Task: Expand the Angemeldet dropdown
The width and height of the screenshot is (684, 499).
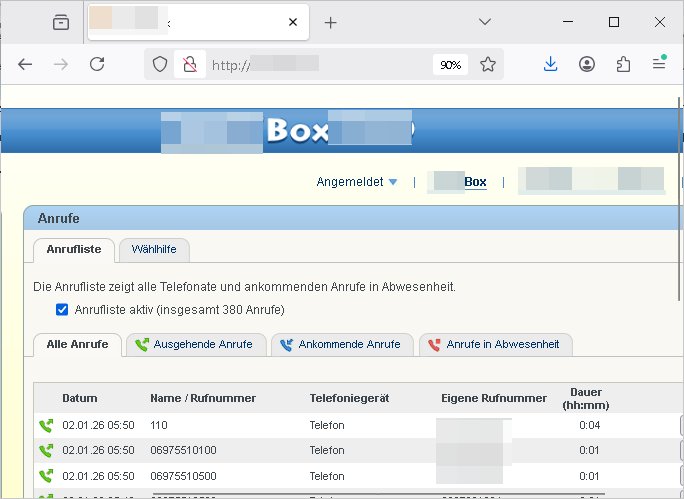Action: coord(357,182)
